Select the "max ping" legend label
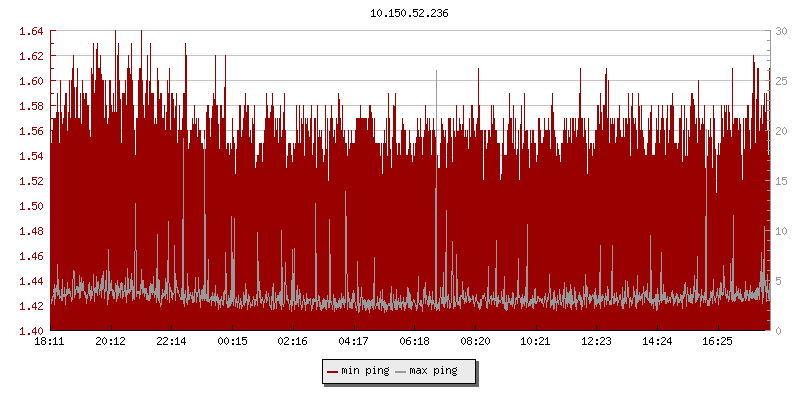Image resolution: width=800 pixels, height=400 pixels. [433, 371]
